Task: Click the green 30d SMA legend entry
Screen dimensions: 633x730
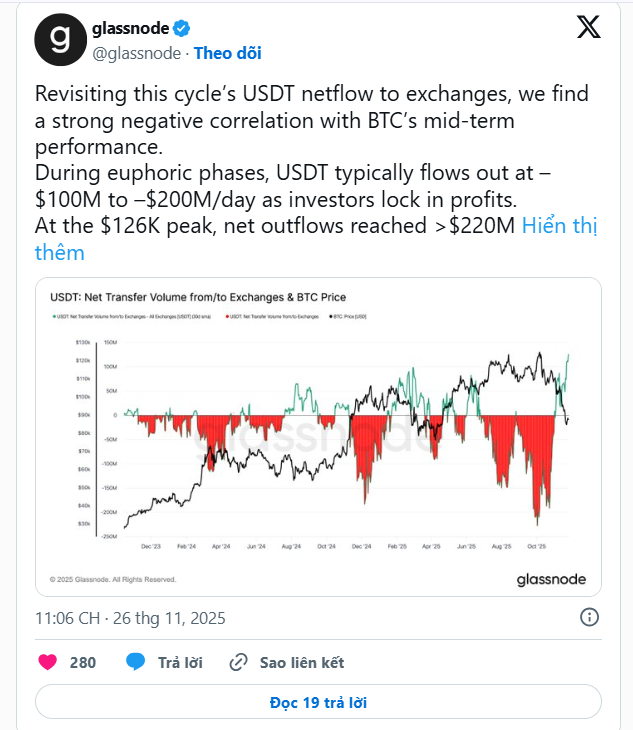Action: tap(138, 316)
